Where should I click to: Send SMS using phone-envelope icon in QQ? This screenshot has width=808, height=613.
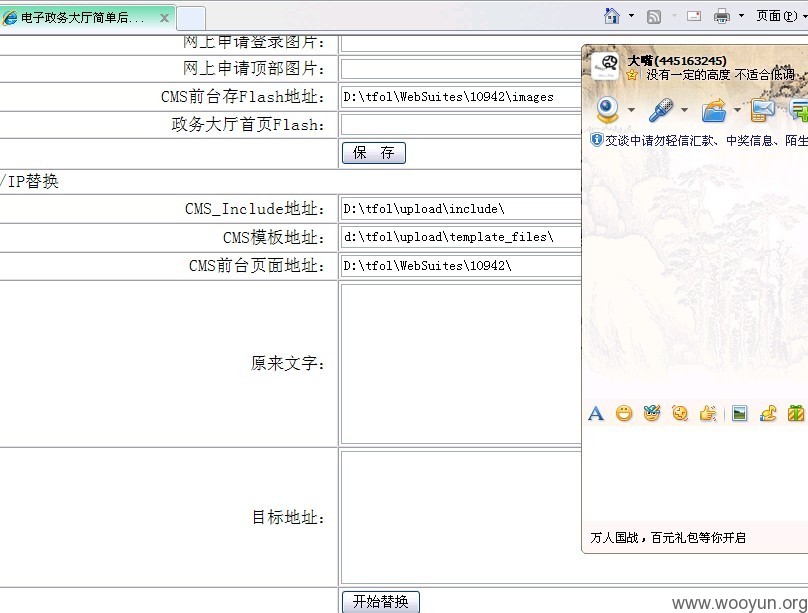[x=762, y=110]
